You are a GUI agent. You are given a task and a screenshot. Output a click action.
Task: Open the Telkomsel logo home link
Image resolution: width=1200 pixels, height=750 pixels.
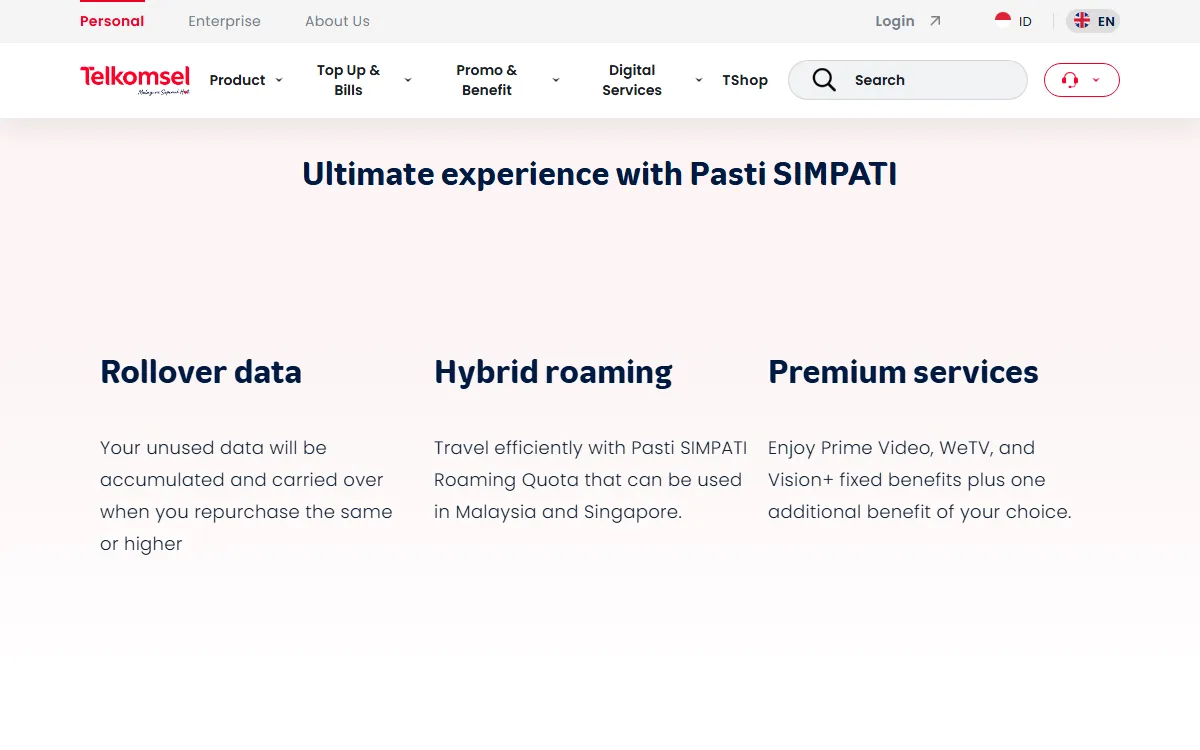coord(135,80)
